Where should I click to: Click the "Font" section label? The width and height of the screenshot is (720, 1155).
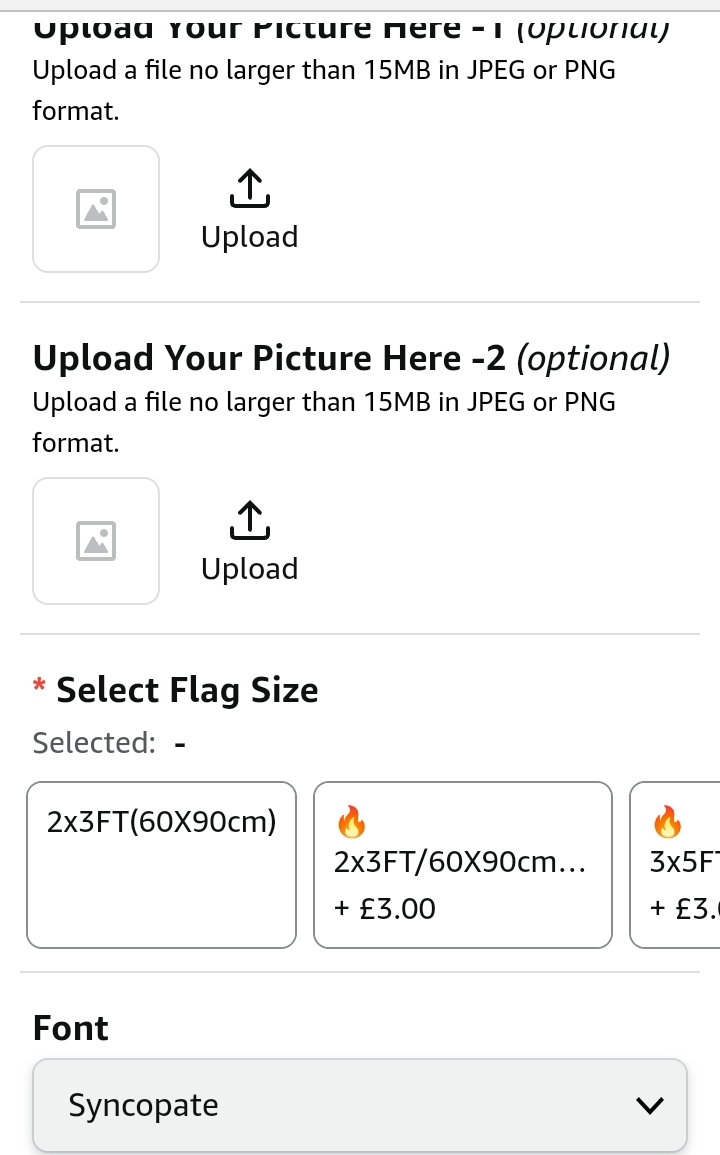click(70, 1028)
